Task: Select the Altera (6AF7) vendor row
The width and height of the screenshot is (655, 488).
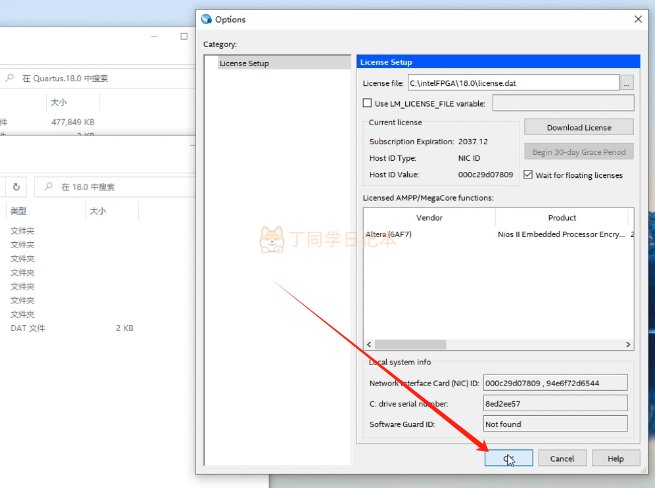Action: tap(388, 234)
